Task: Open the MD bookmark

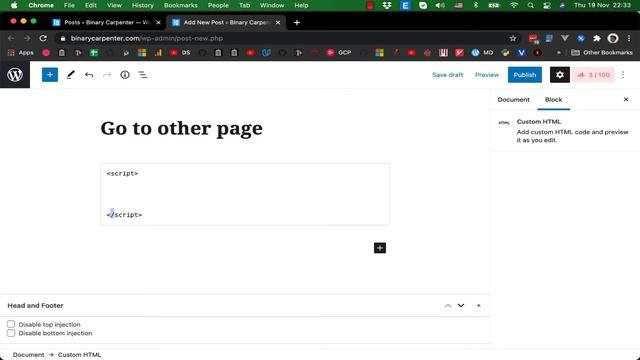Action: (x=482, y=53)
